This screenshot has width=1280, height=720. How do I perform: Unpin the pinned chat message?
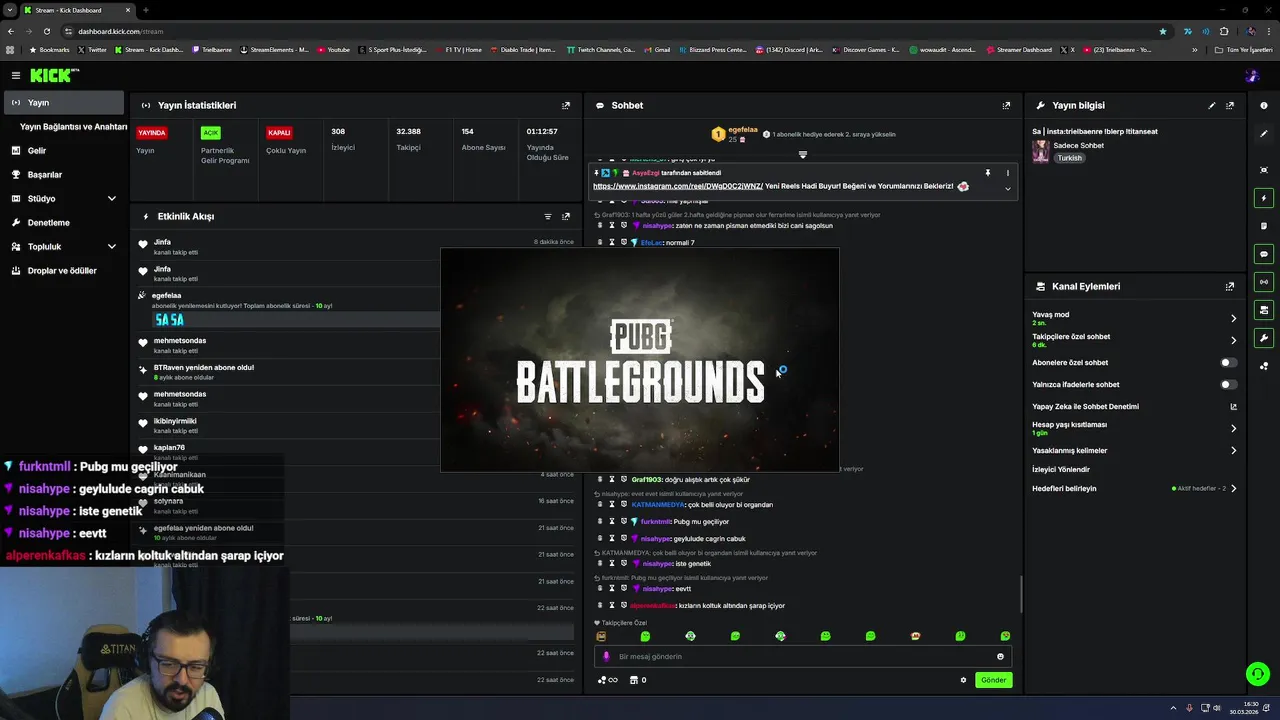[987, 173]
